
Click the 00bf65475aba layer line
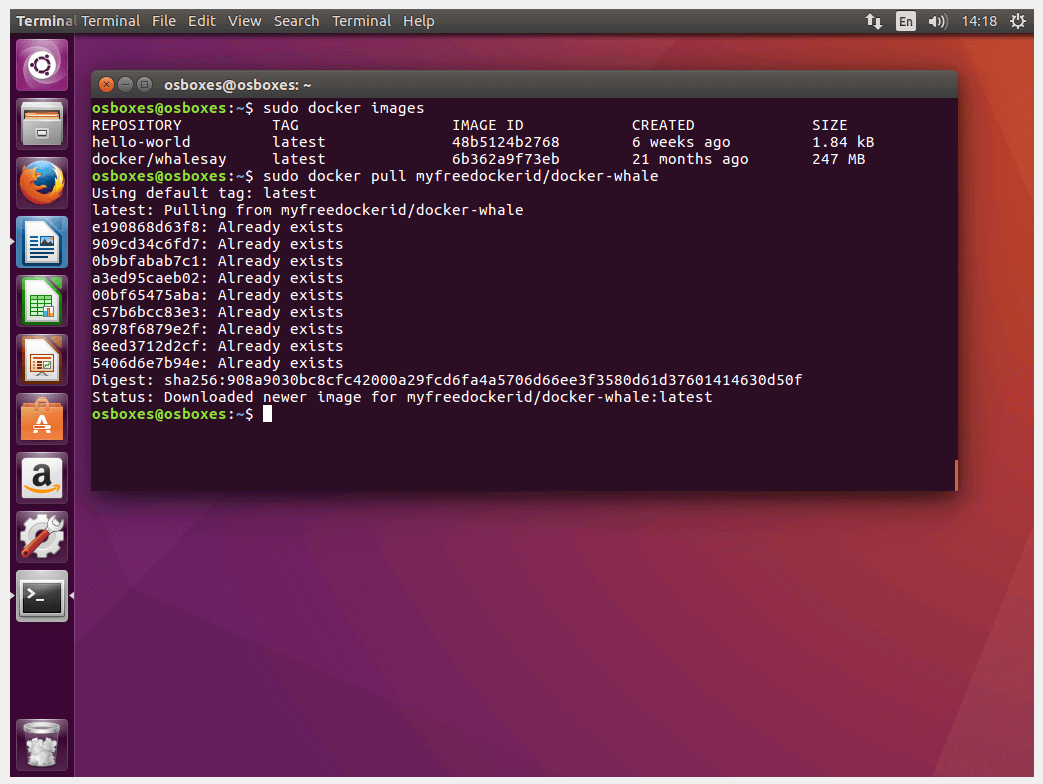pos(218,295)
